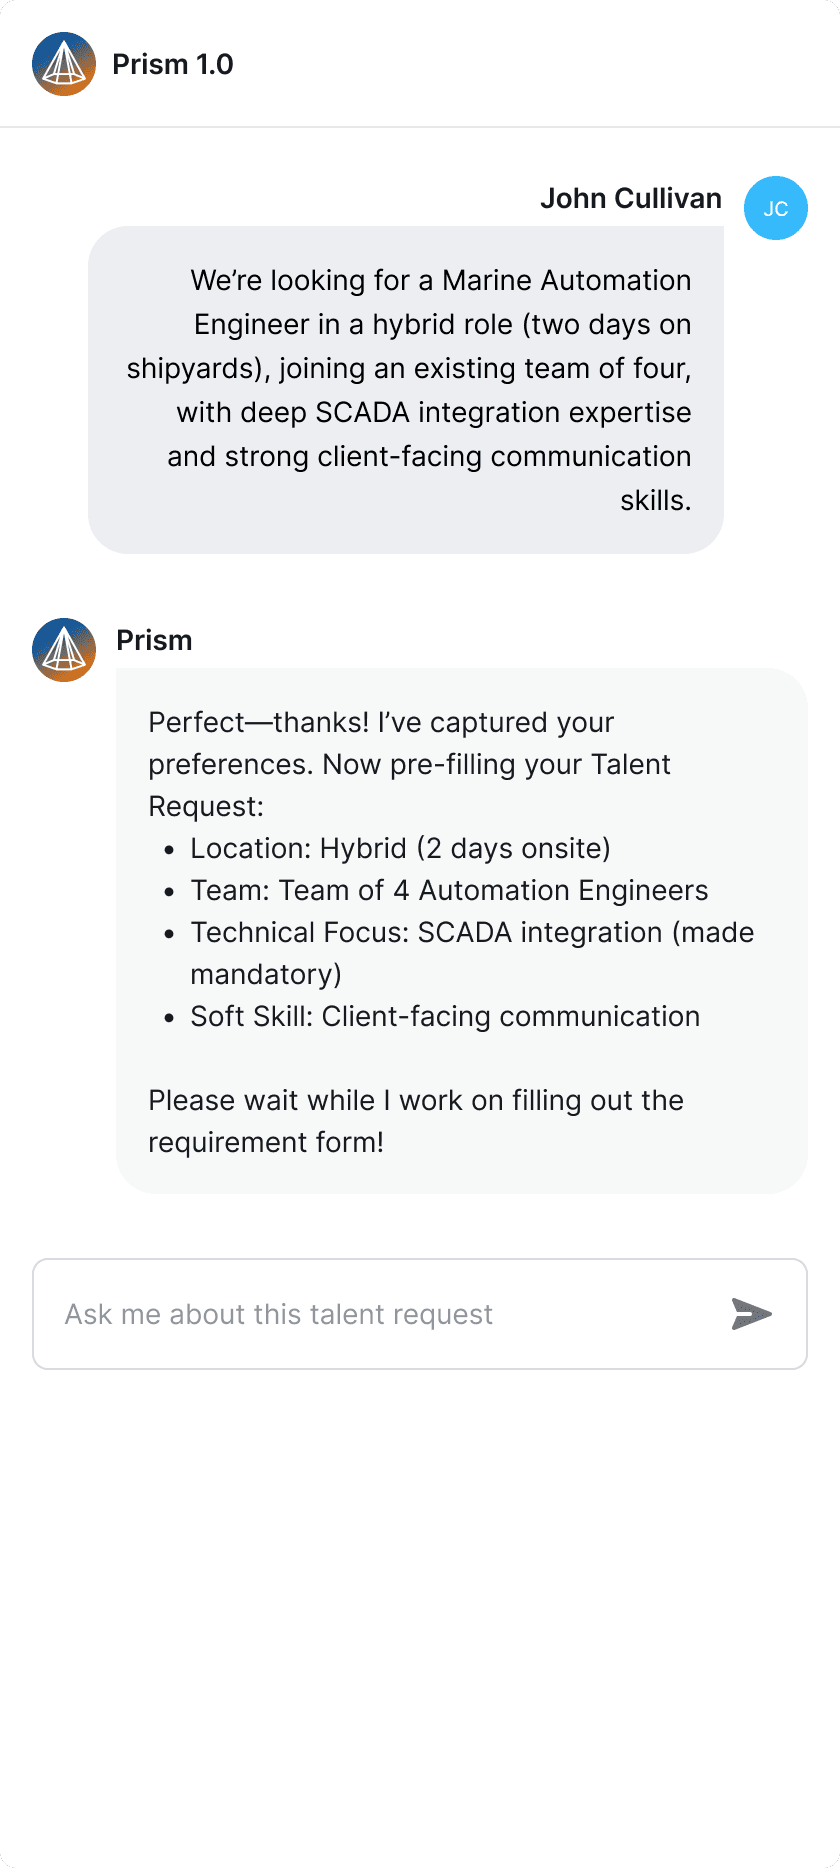
Task: Select the 'Team: Team of 4 Automation Engineers' bullet
Action: tap(449, 890)
